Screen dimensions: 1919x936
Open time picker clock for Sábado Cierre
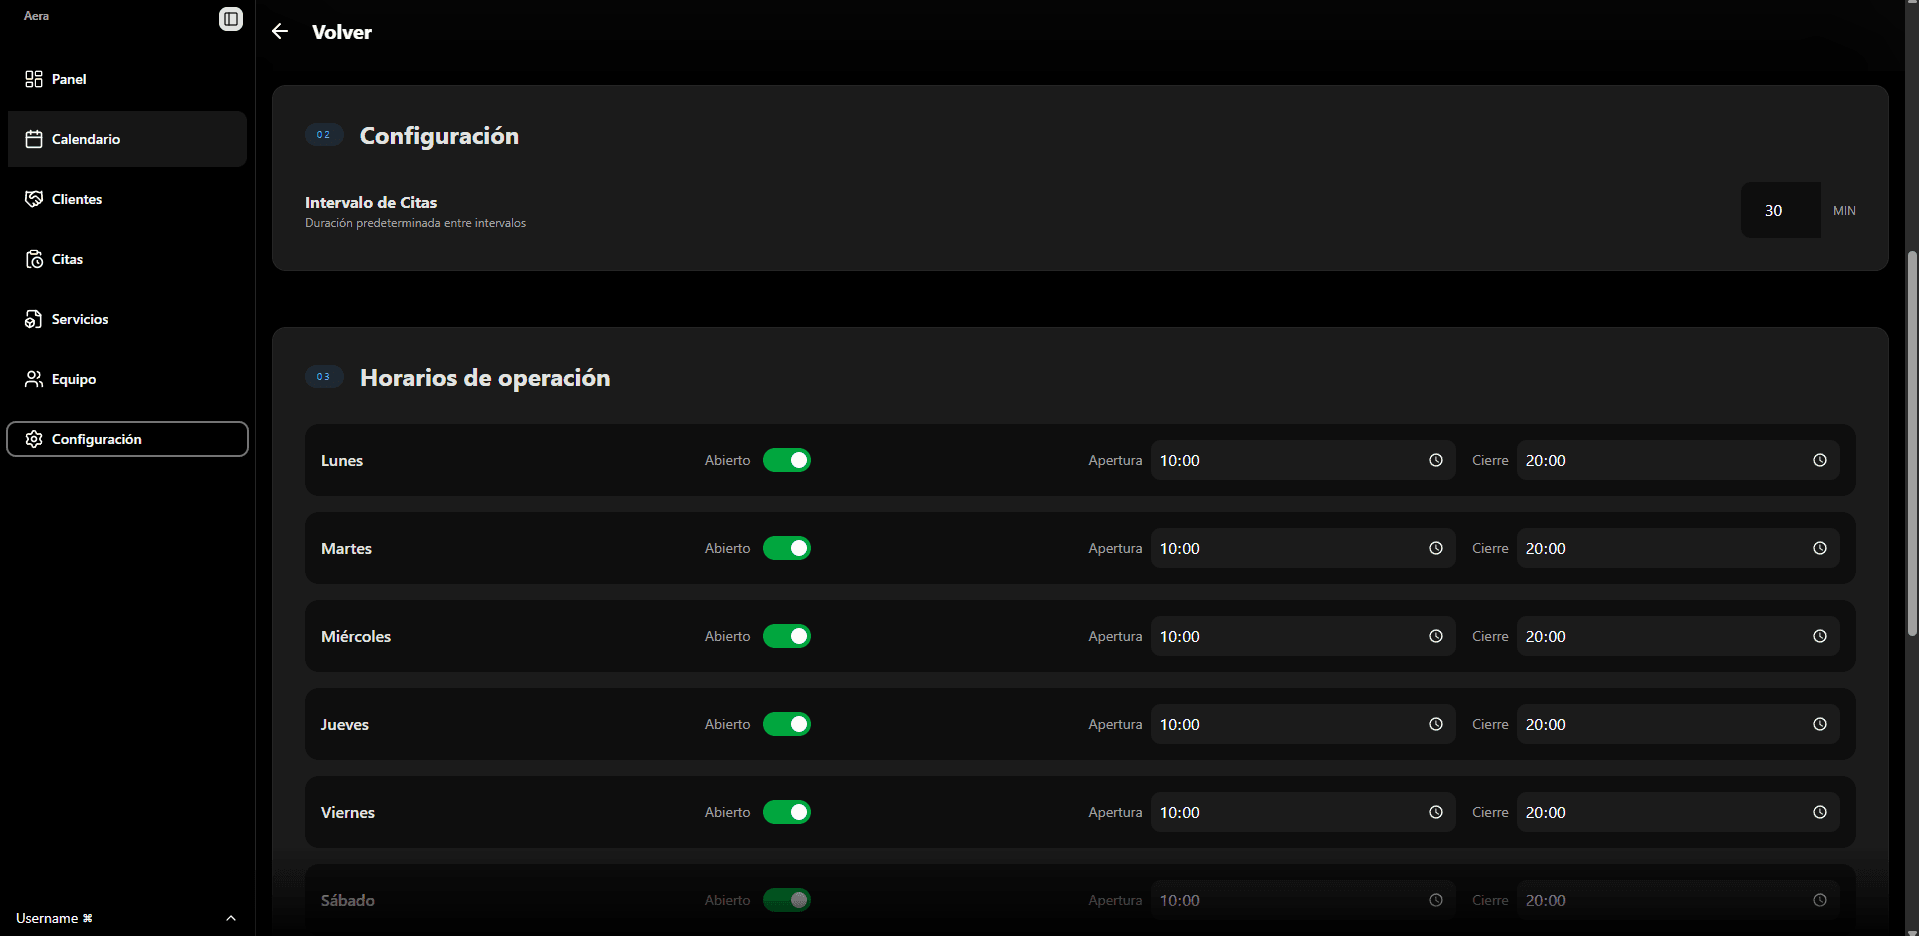1820,900
